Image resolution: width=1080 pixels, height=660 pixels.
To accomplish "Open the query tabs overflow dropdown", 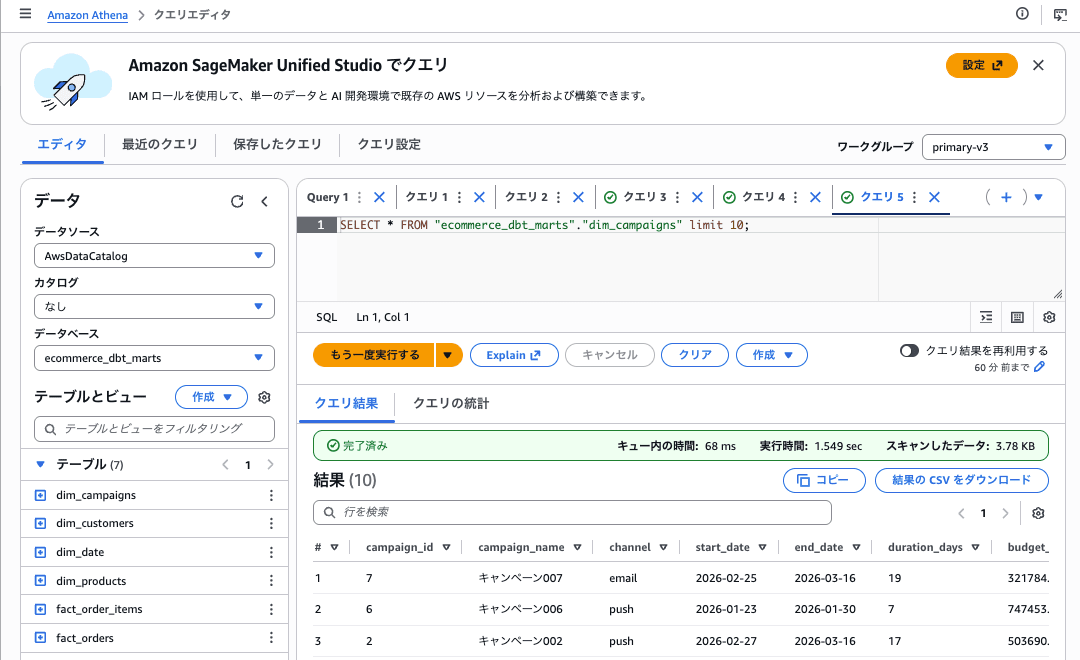I will click(1039, 197).
